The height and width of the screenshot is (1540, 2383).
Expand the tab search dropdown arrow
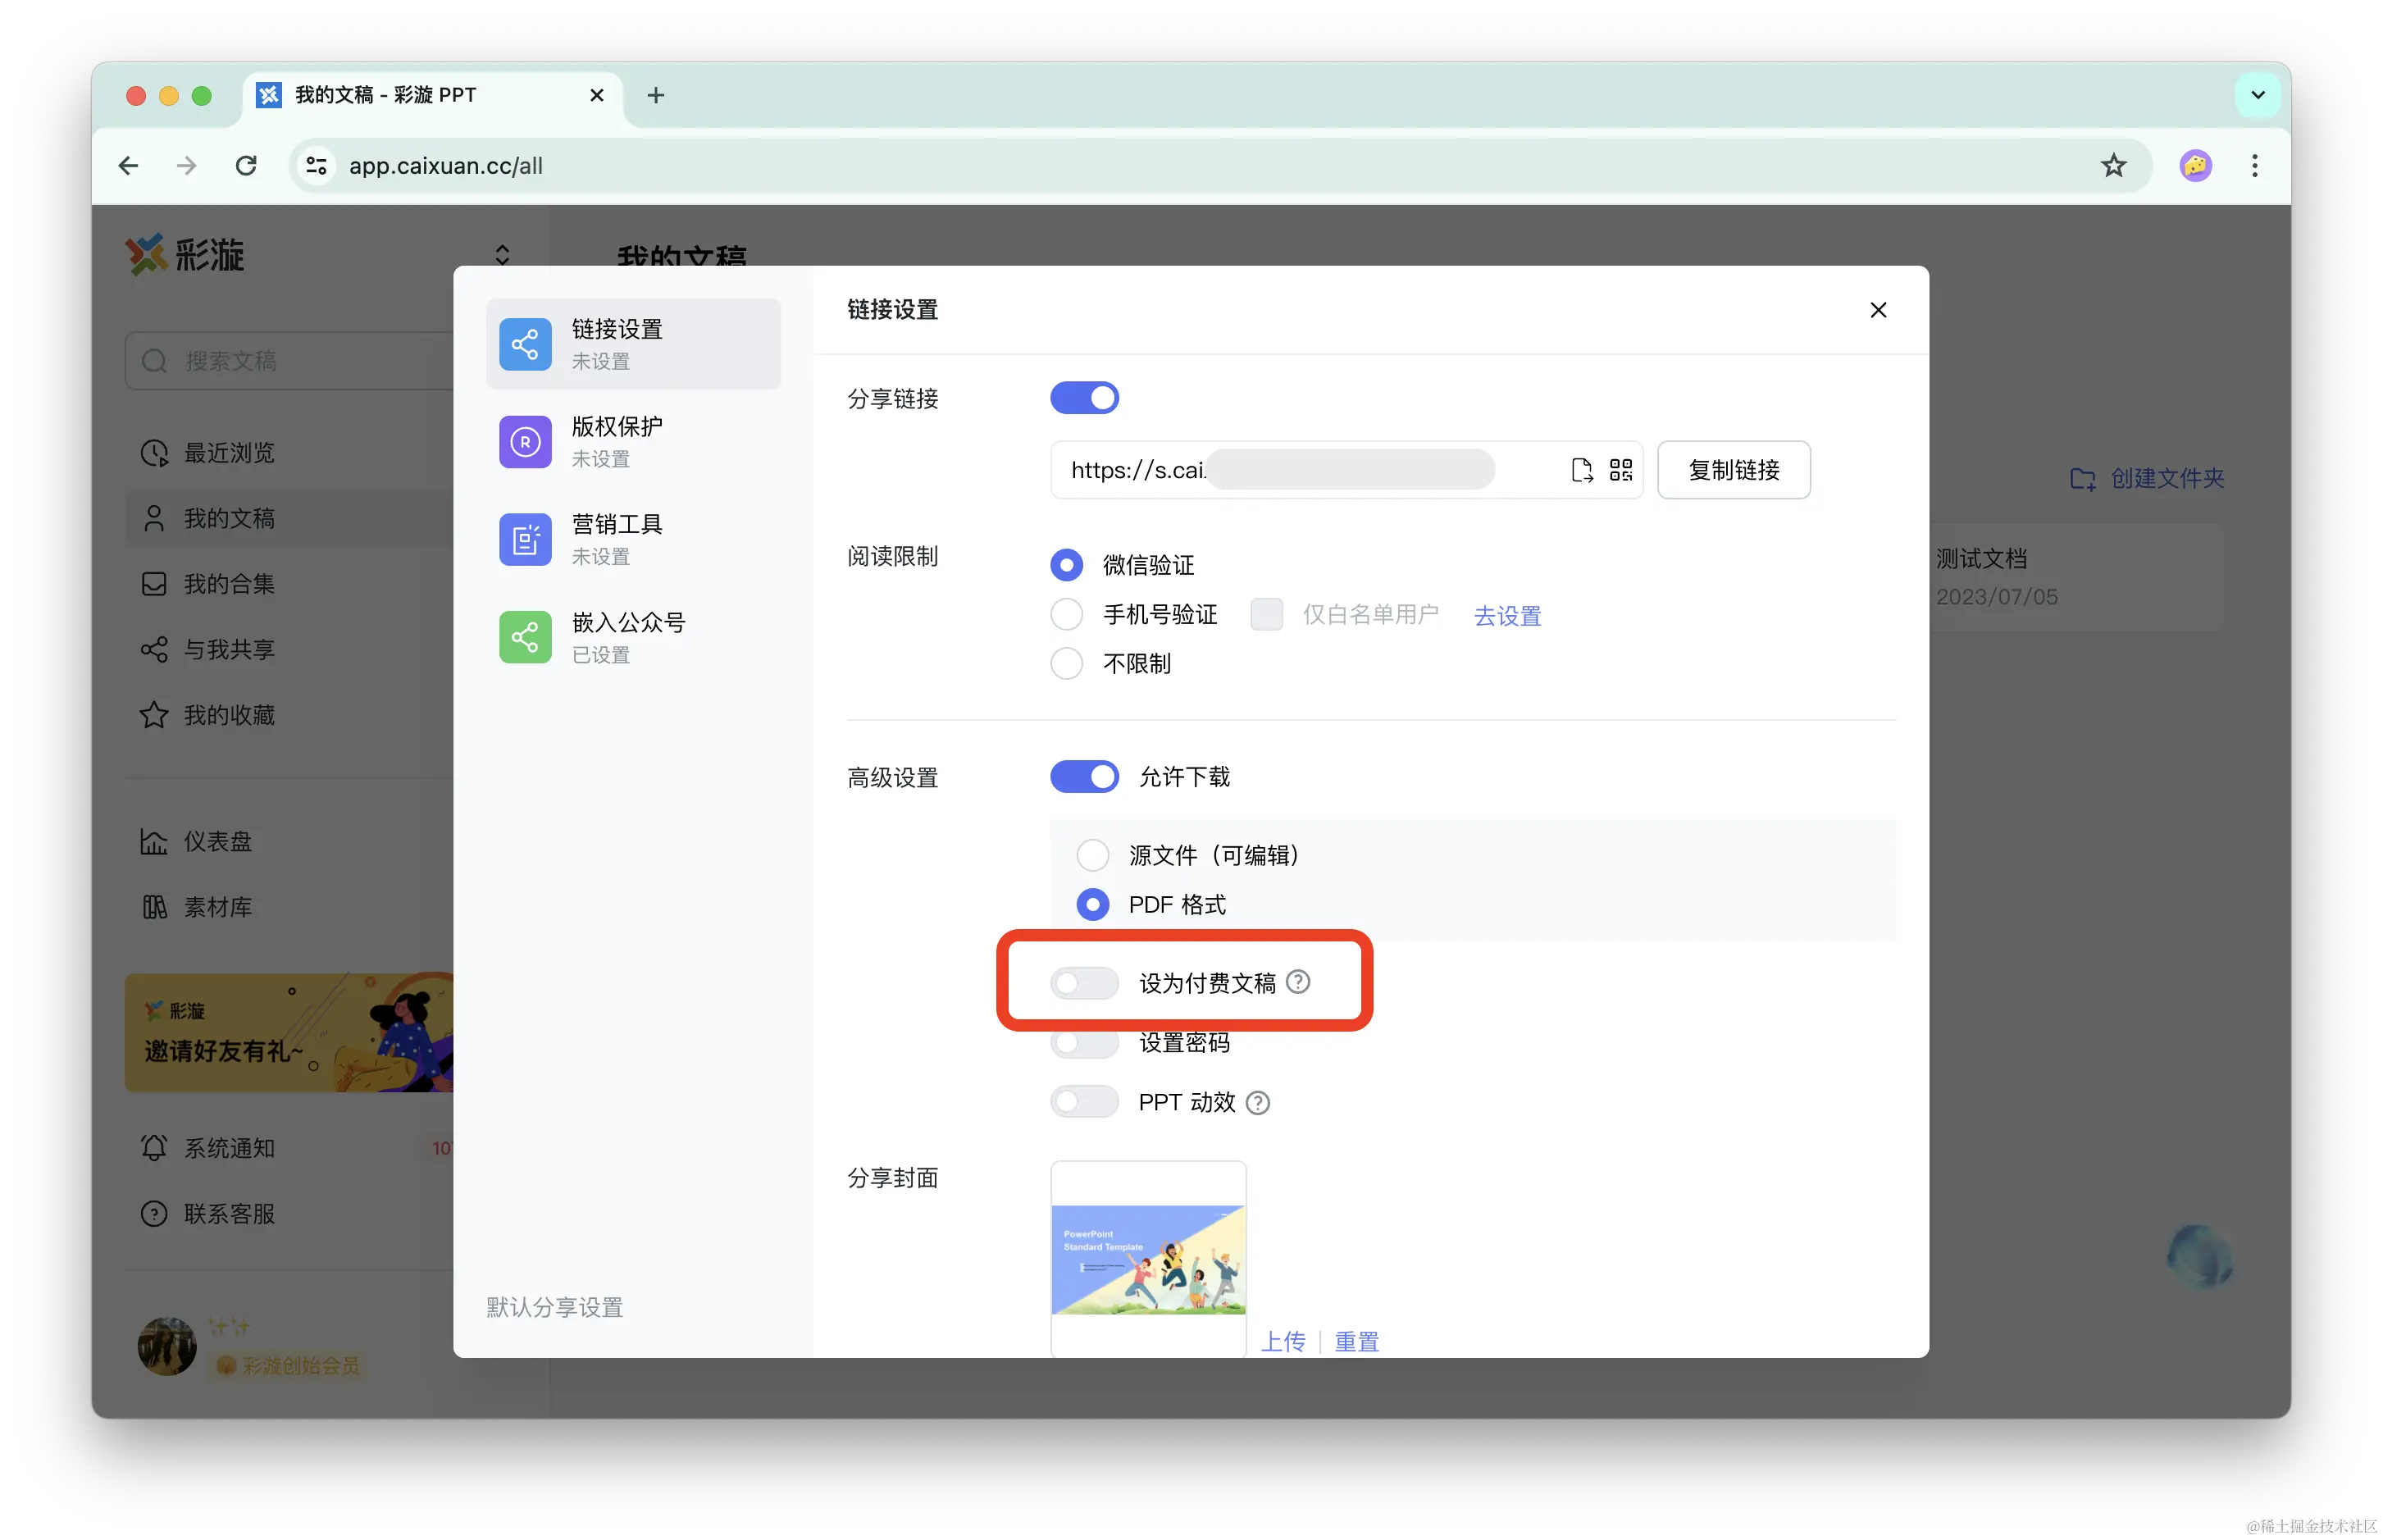tap(2257, 95)
